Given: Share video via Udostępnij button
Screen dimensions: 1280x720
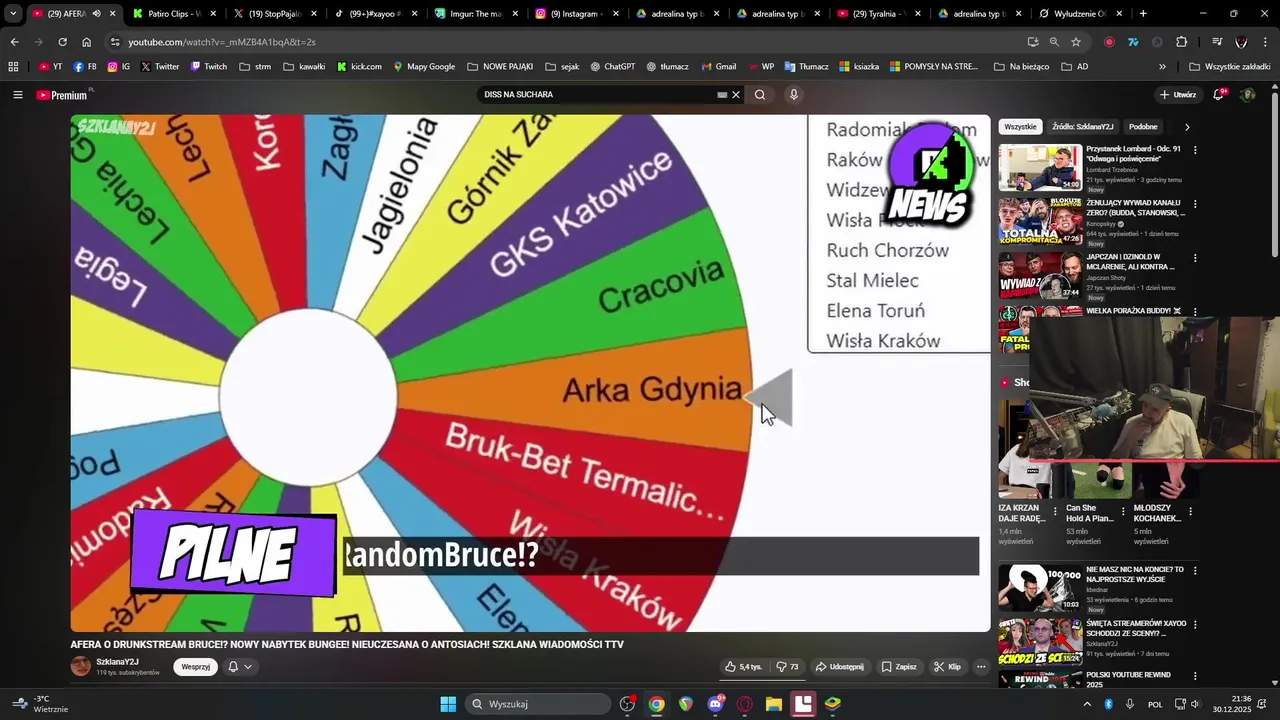Looking at the screenshot, I should tap(839, 667).
